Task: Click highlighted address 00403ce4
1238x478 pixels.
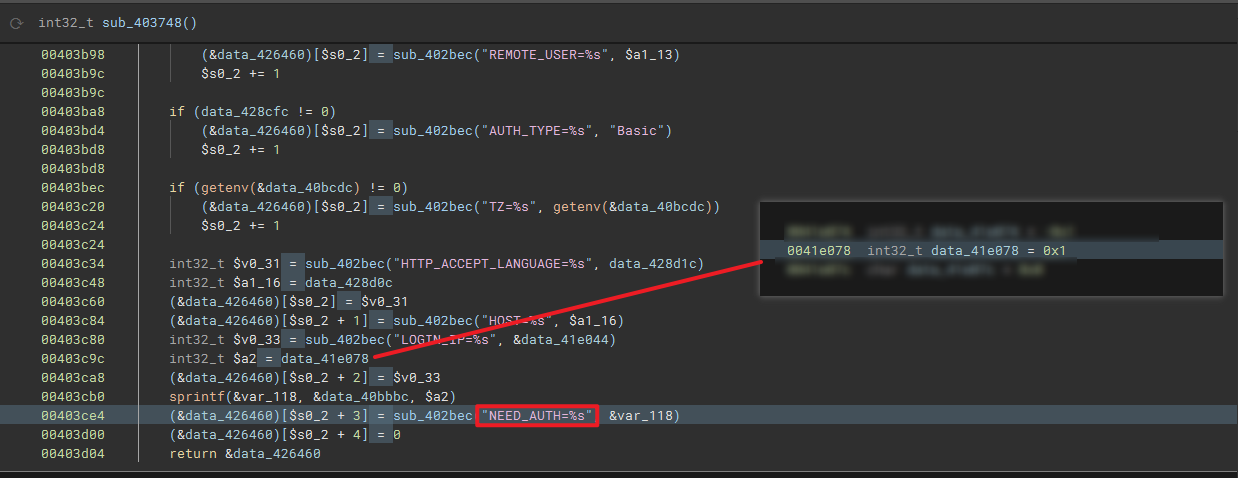Action: pyautogui.click(x=72, y=416)
